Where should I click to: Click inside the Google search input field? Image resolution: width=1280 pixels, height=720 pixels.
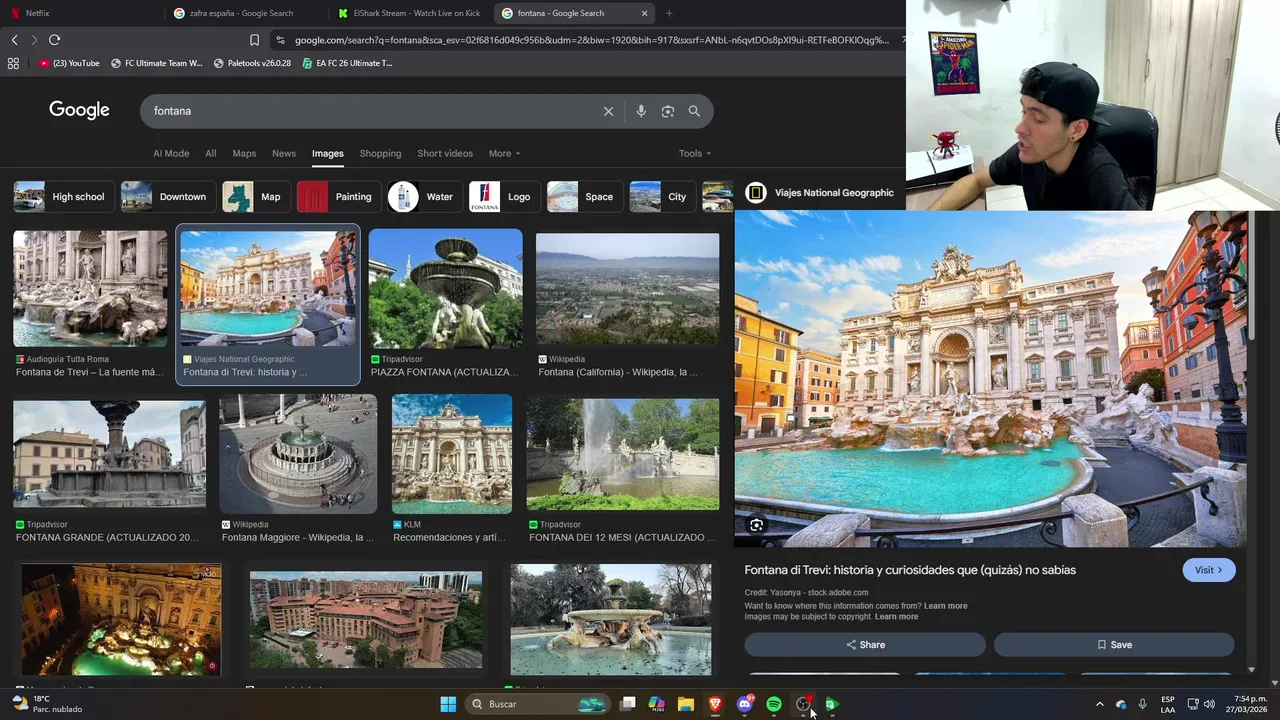pos(372,111)
